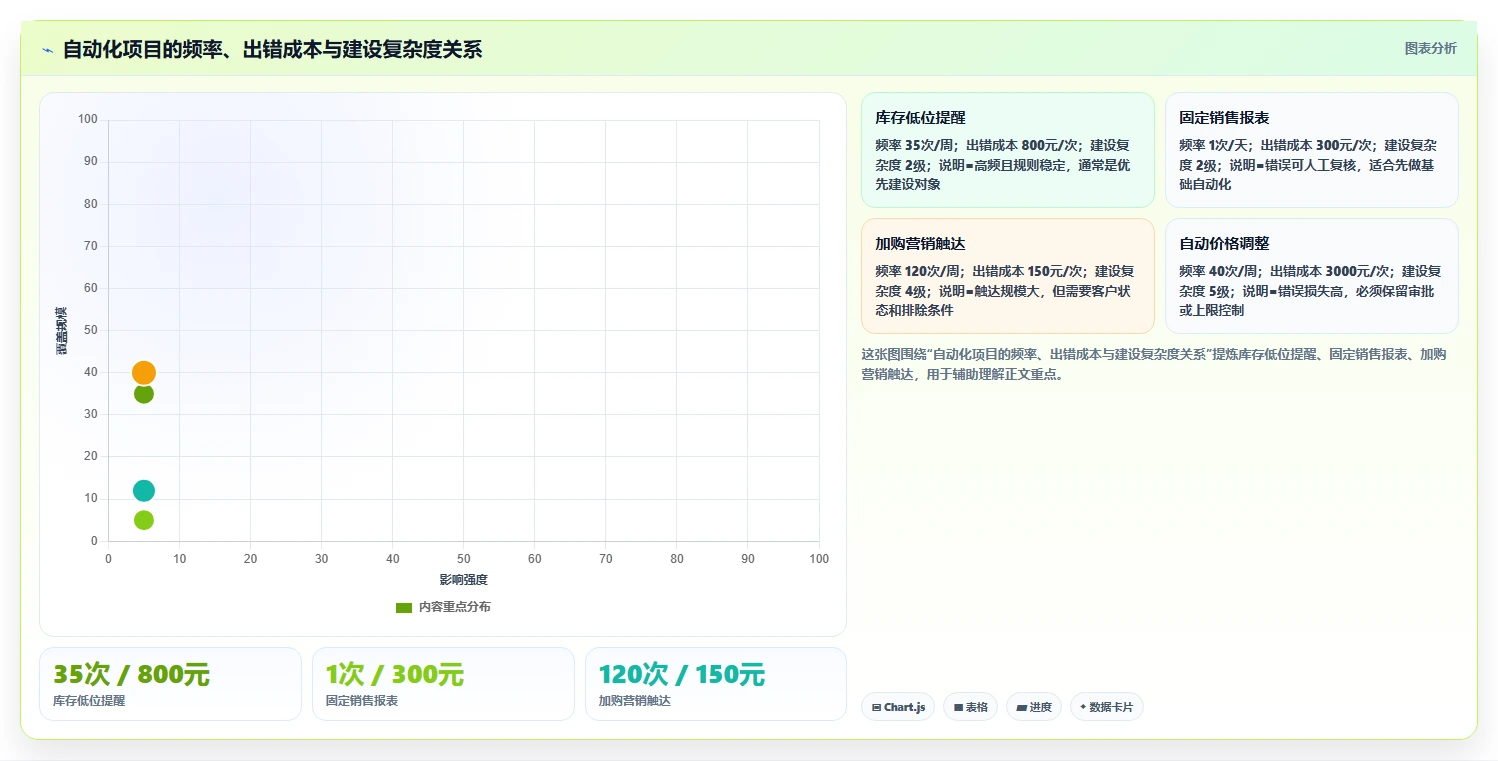Click the teal bubble at value 12
The width and height of the screenshot is (1498, 761).
(144, 491)
